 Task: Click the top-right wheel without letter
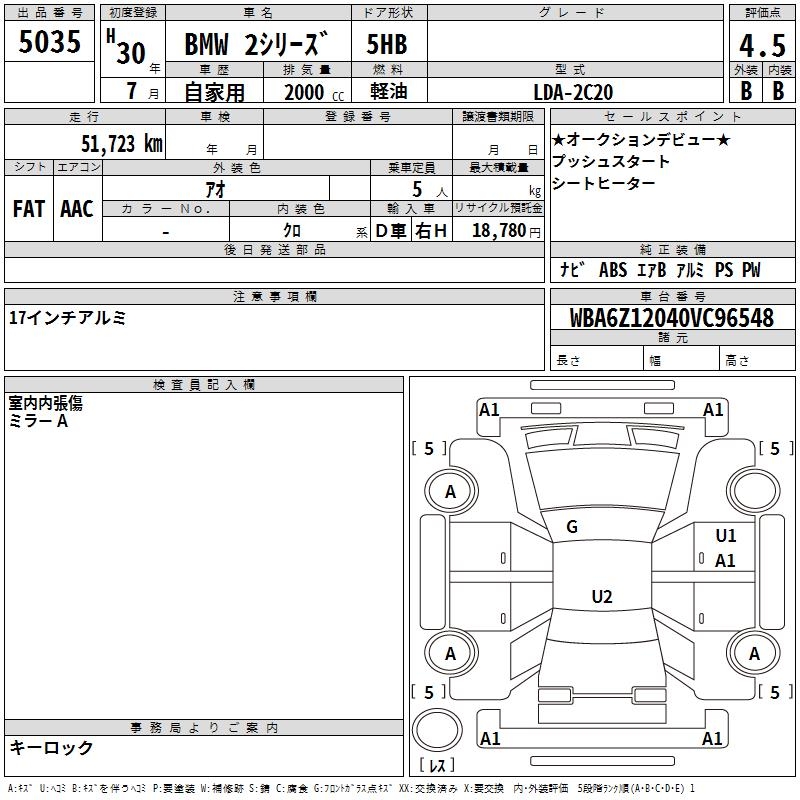click(x=754, y=491)
